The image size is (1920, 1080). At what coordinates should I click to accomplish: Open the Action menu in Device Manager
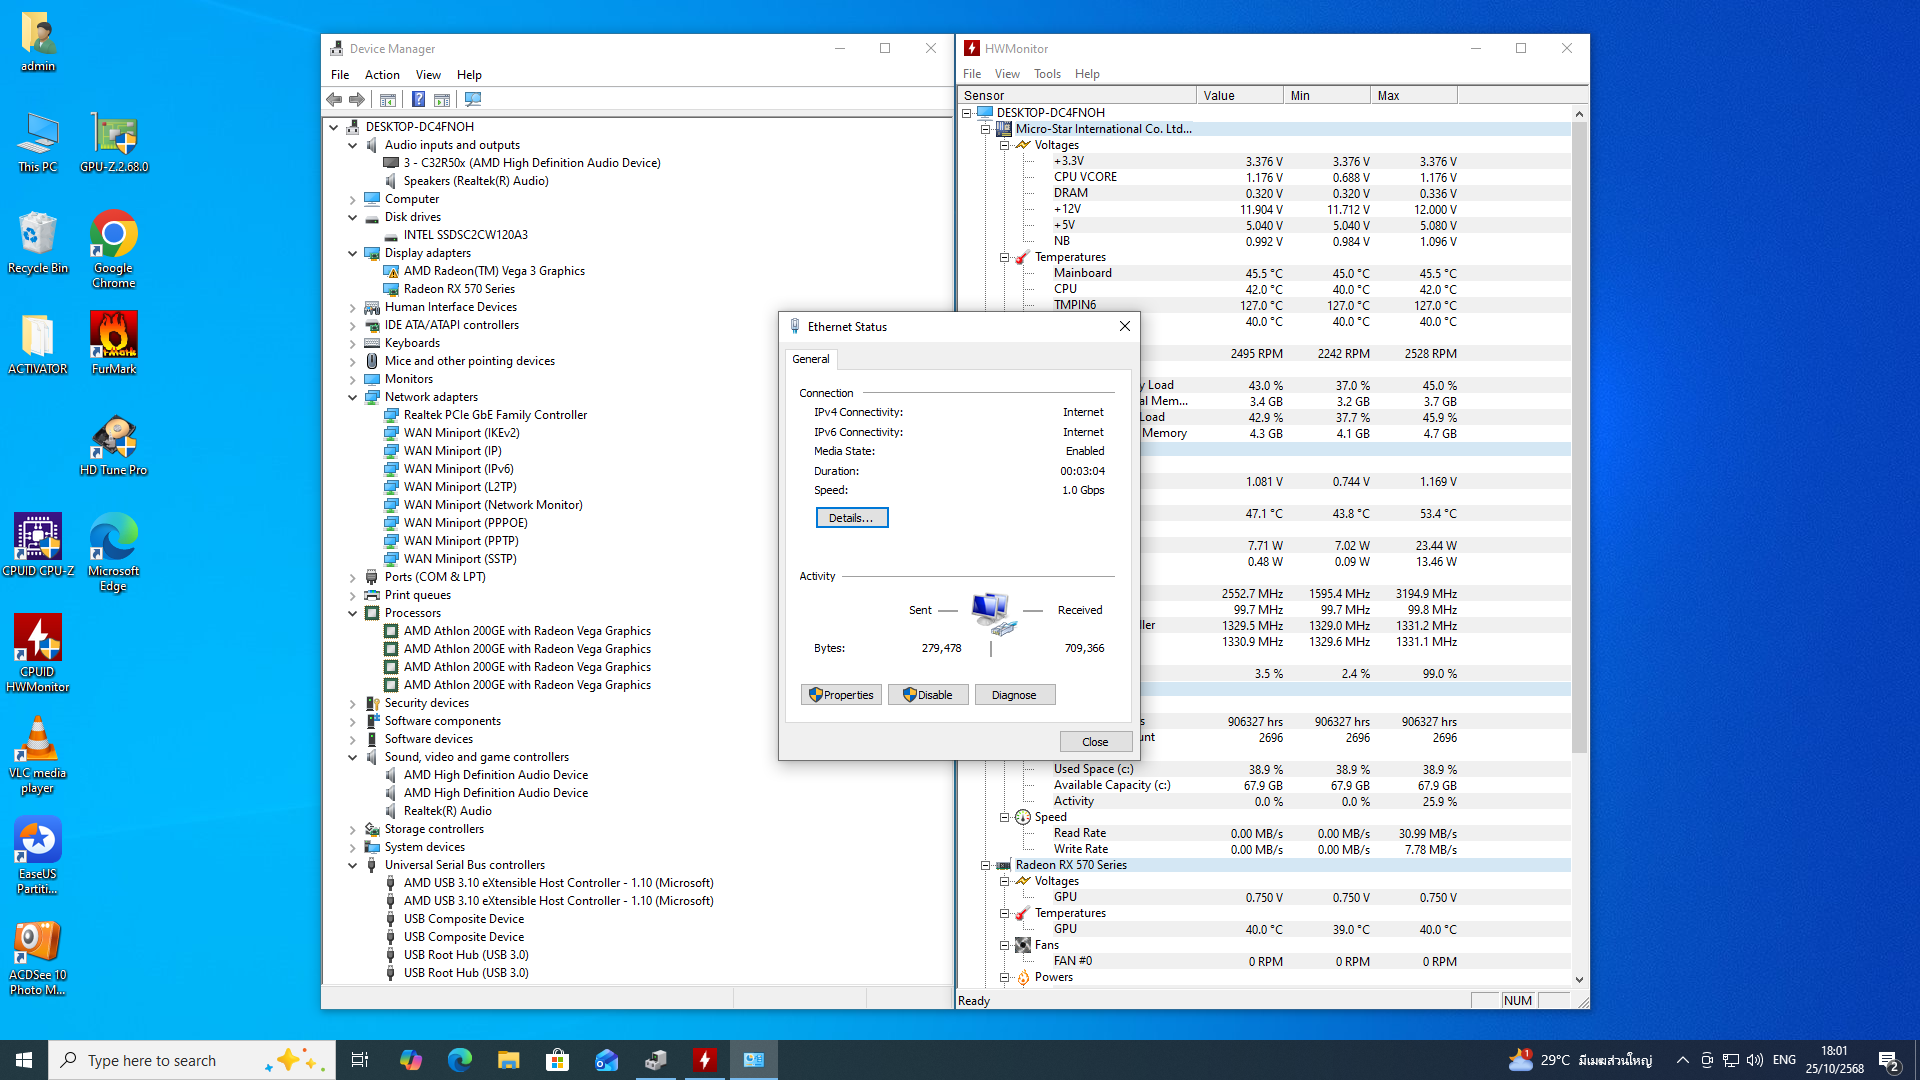382,75
